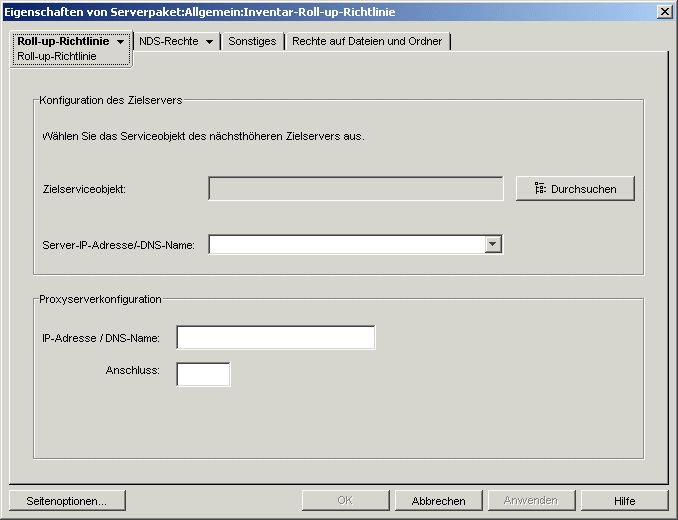678x520 pixels.
Task: Open the Server-IP-Adresse/-DNS-Name combo box arrow
Action: [493, 245]
